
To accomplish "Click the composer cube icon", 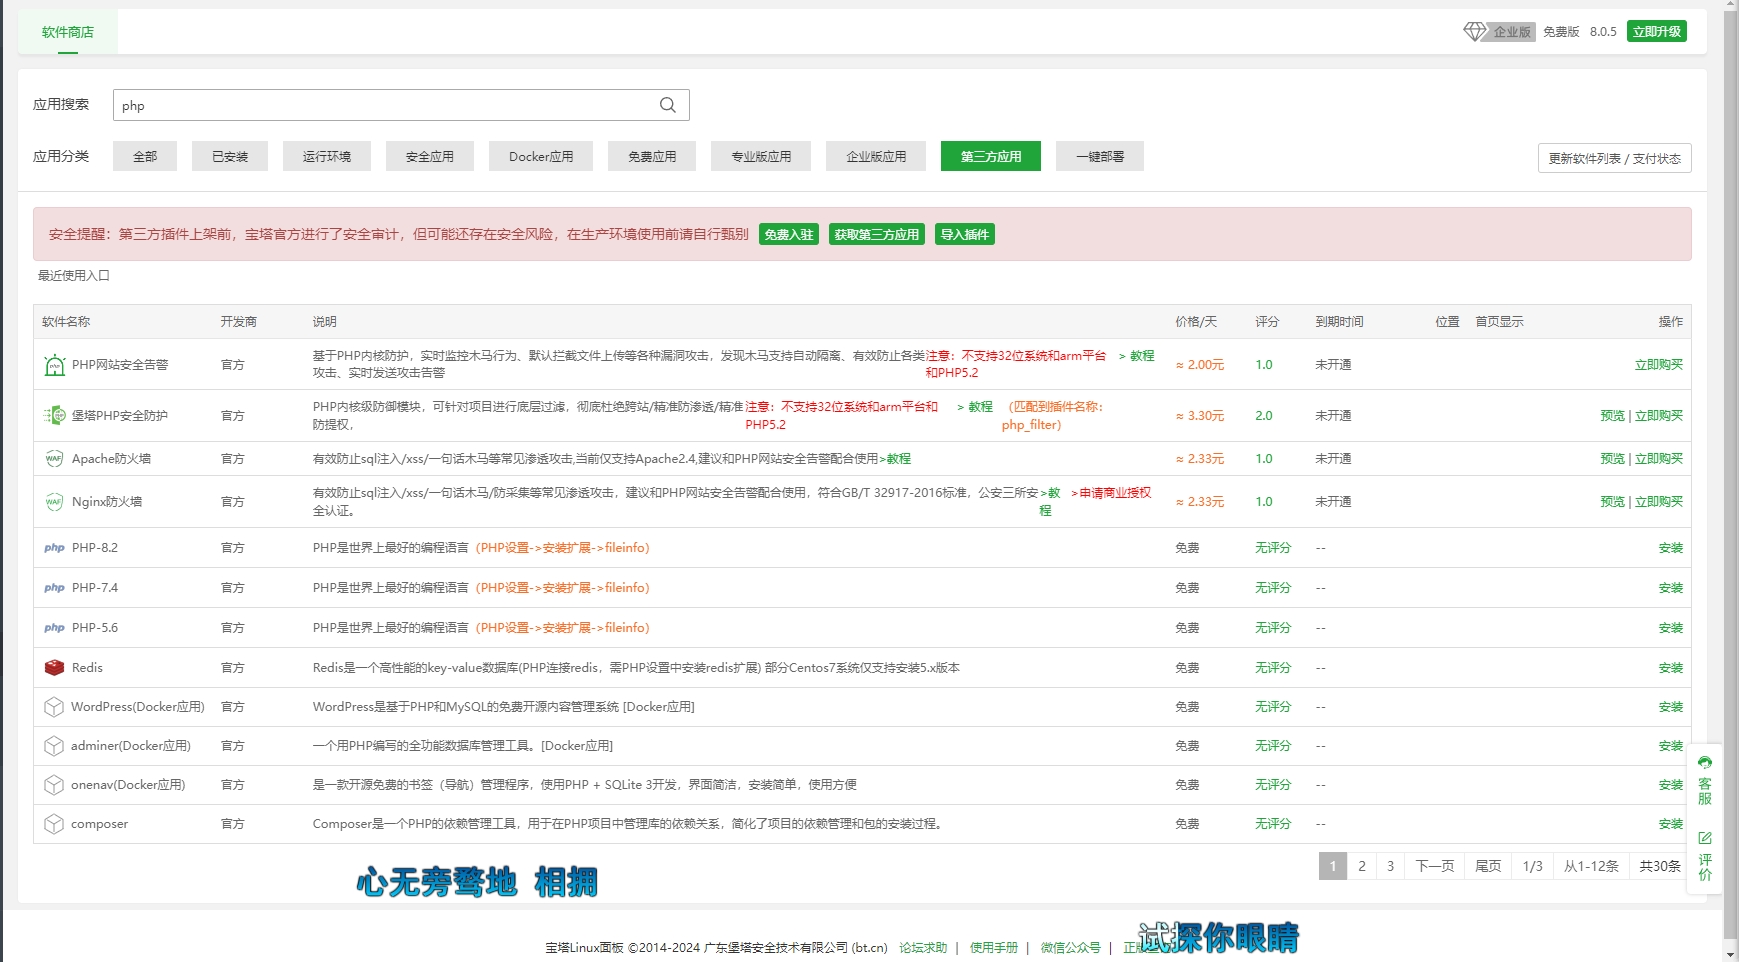I will coord(54,824).
